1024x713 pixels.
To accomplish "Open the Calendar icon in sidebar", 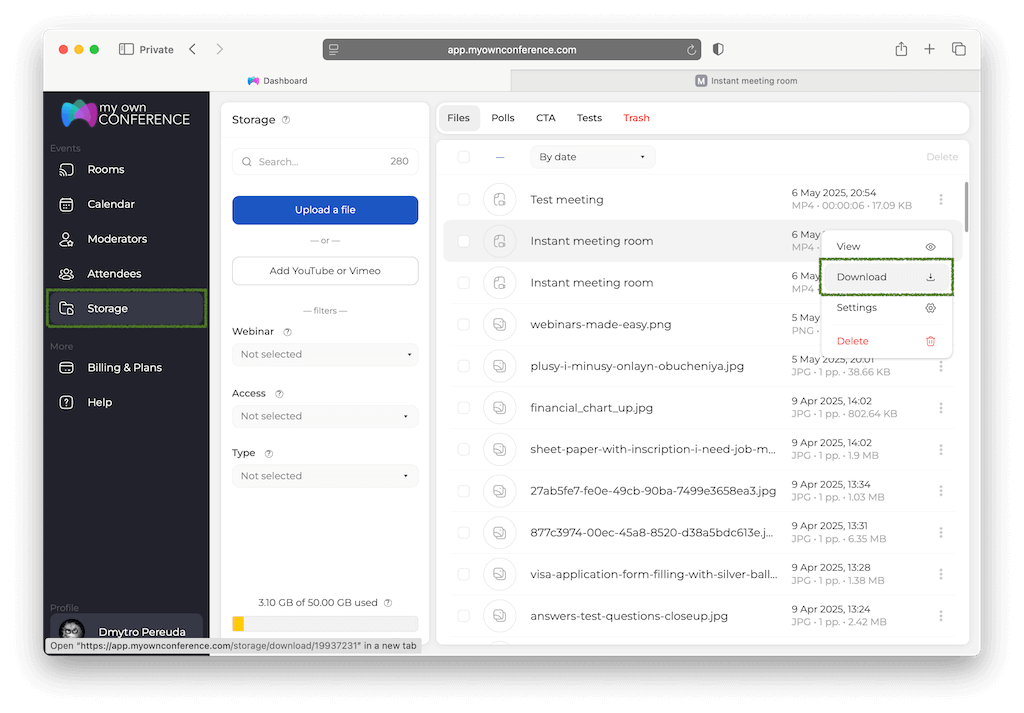I will [67, 204].
